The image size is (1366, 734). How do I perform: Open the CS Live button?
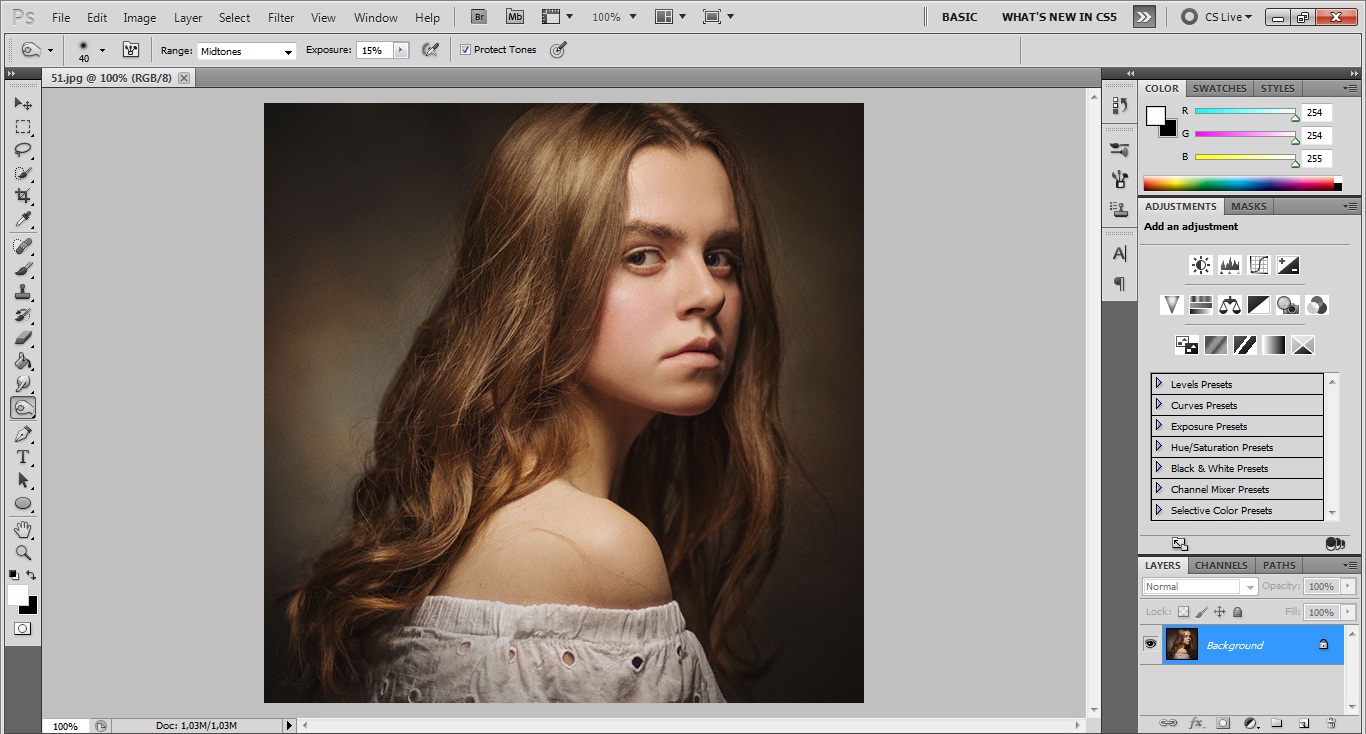pos(1216,17)
